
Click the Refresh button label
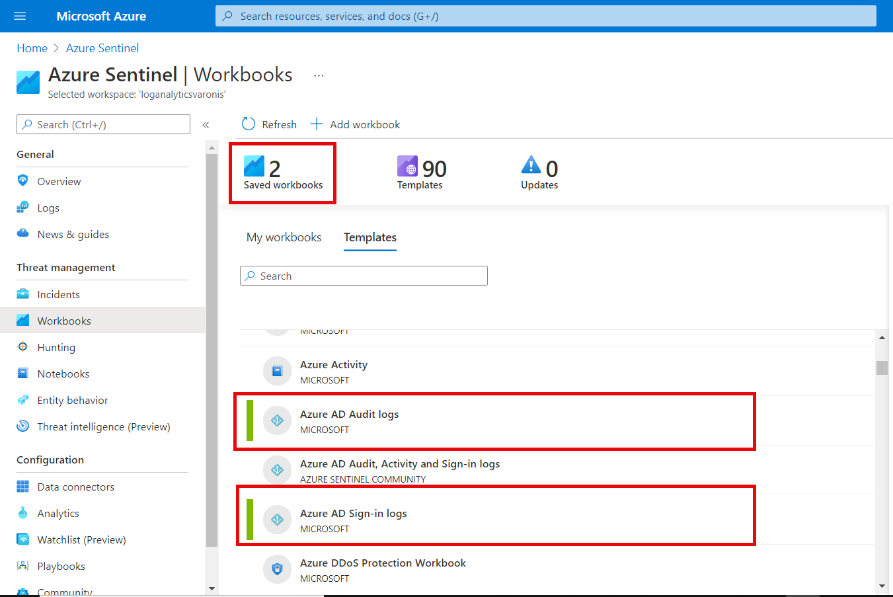[x=279, y=124]
